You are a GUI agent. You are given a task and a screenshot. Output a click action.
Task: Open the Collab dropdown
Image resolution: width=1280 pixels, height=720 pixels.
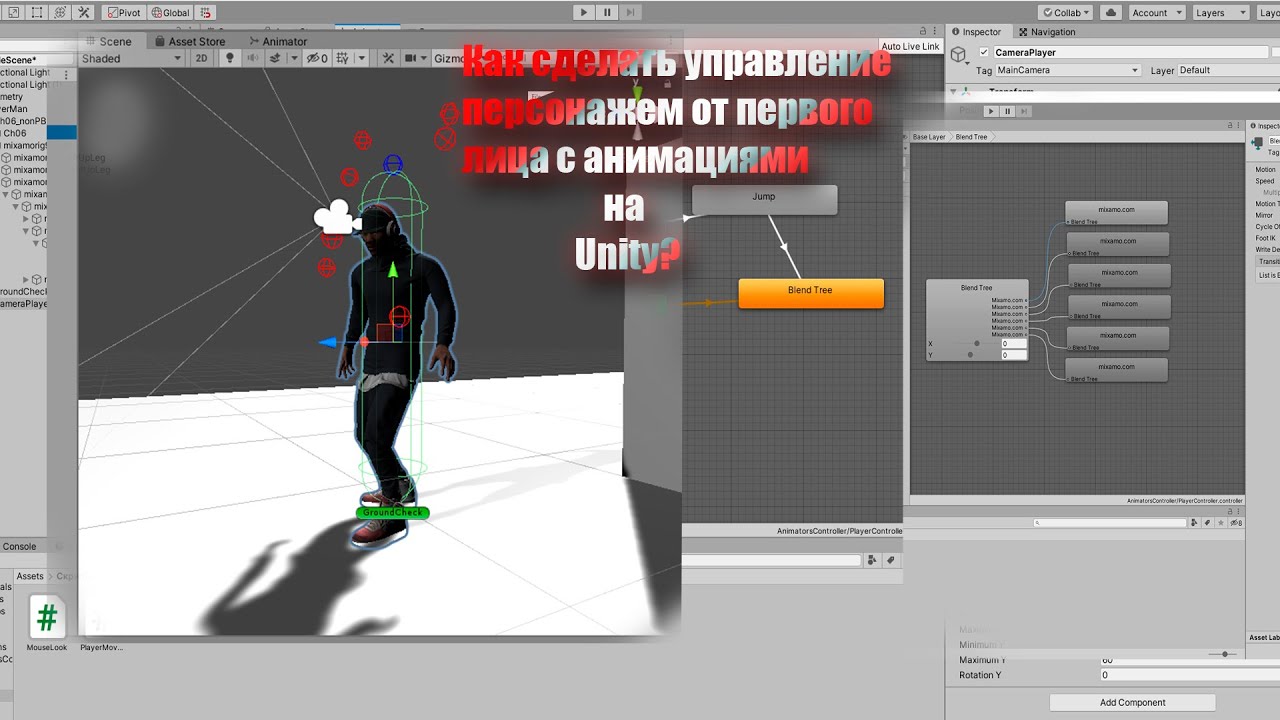(1067, 13)
